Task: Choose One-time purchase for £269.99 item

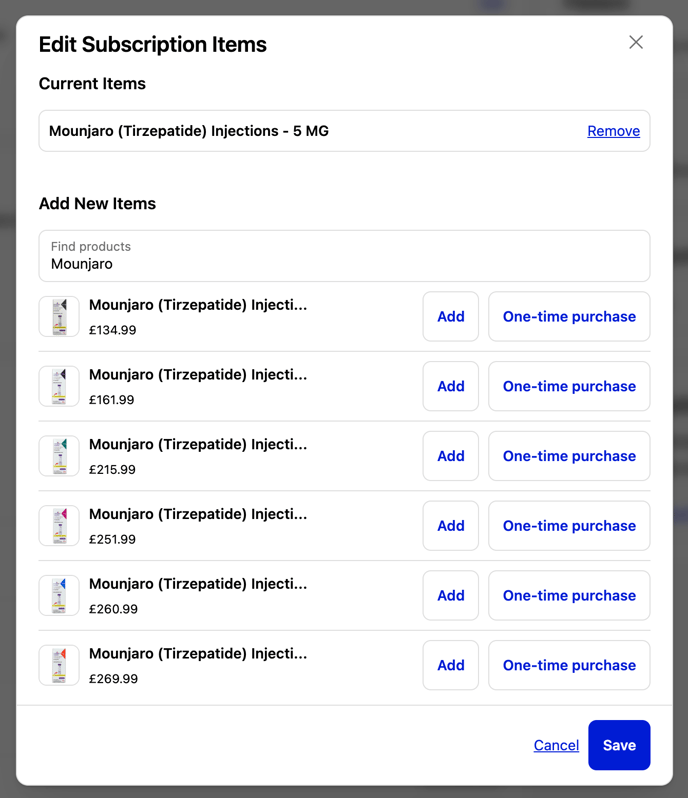Action: (x=569, y=665)
